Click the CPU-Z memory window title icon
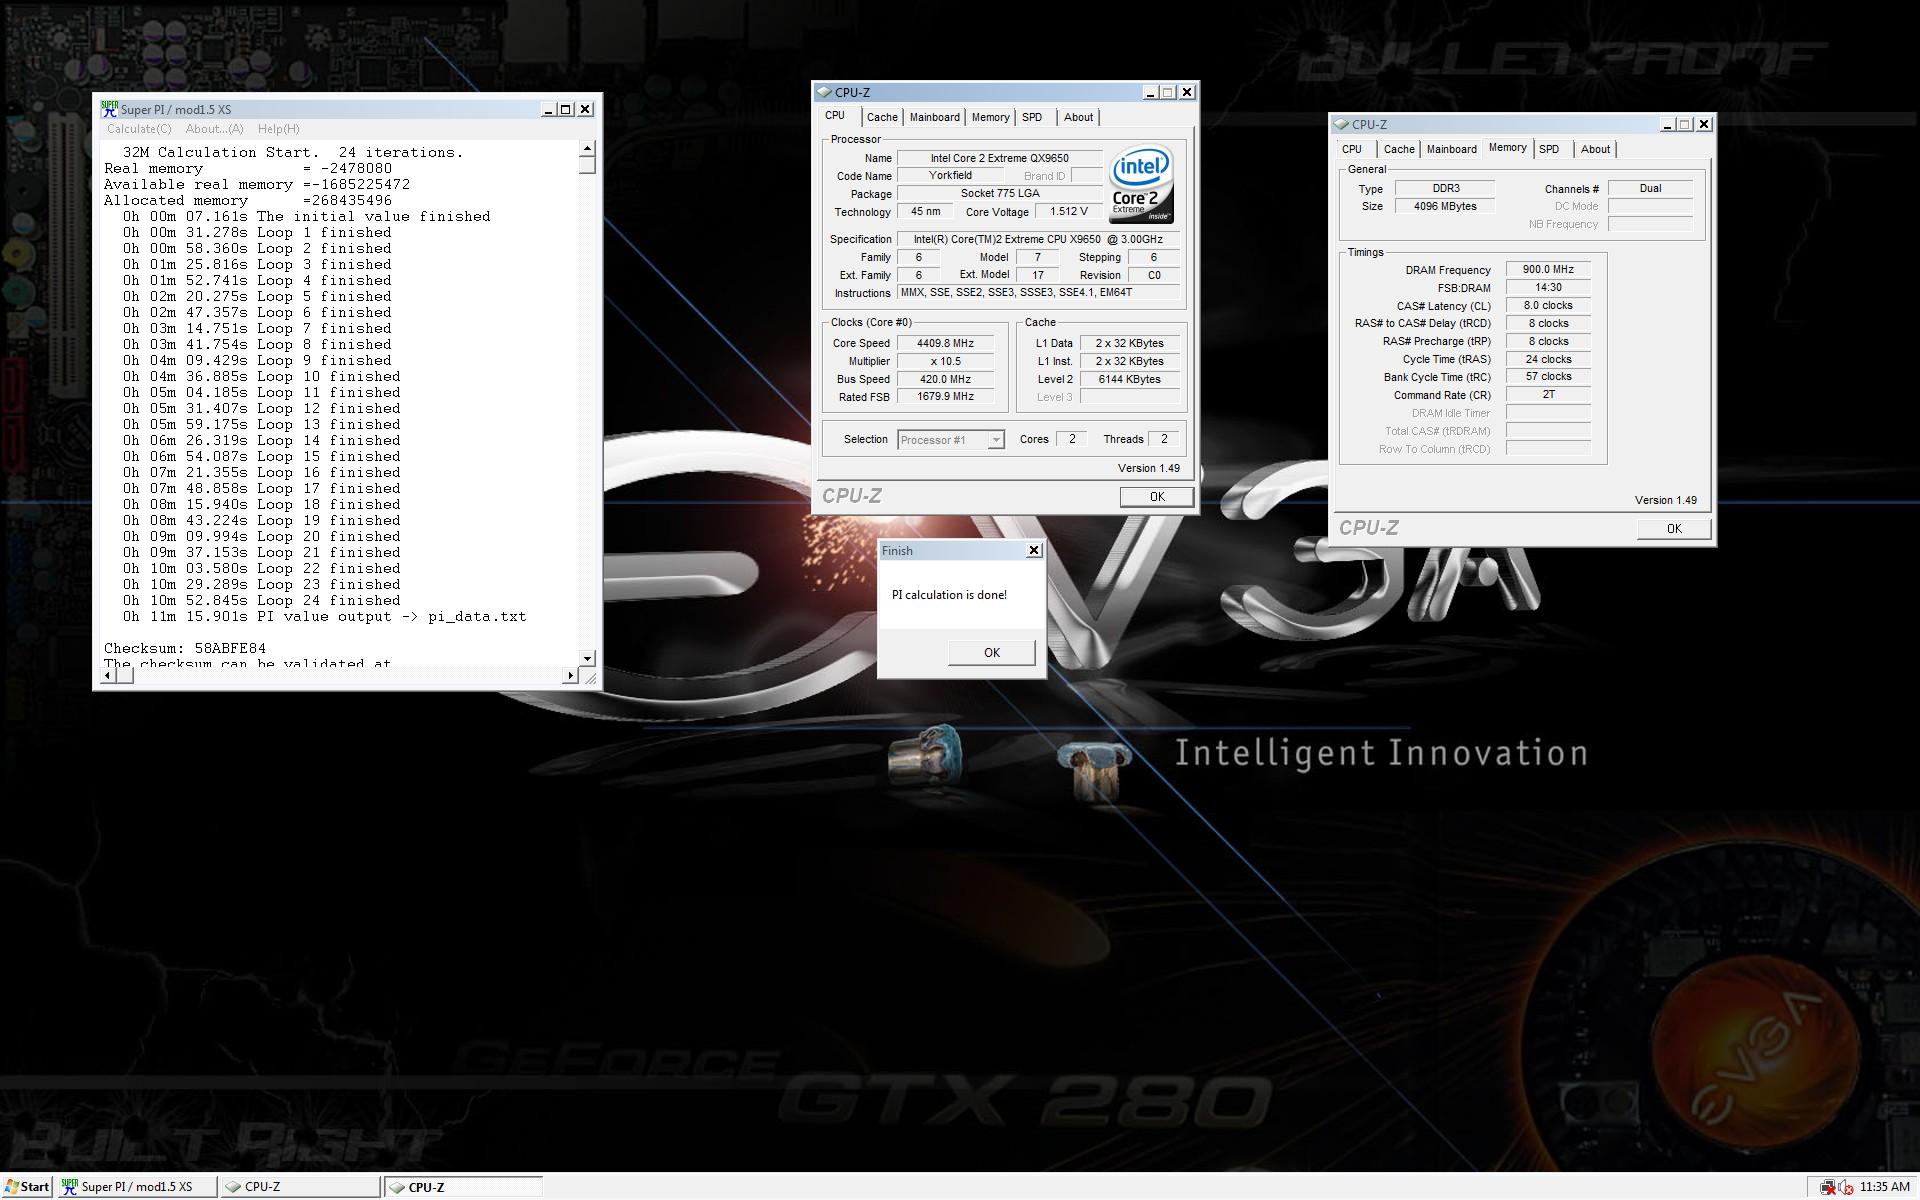1920x1200 pixels. click(x=1341, y=124)
